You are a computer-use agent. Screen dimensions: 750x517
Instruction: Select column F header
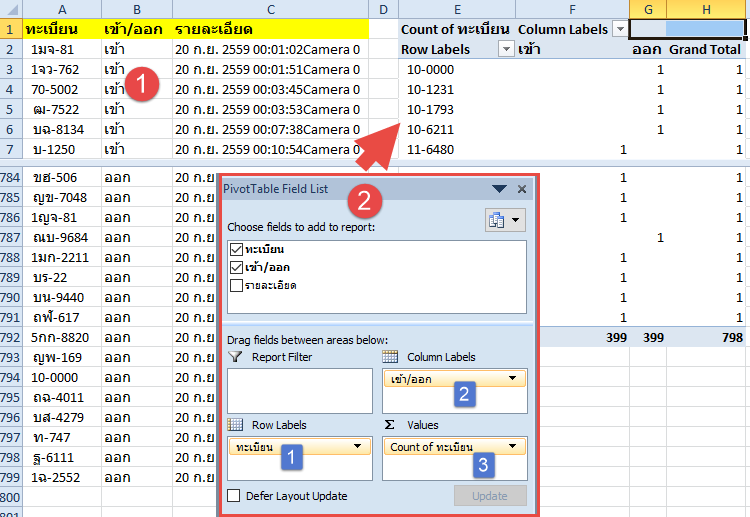[572, 9]
